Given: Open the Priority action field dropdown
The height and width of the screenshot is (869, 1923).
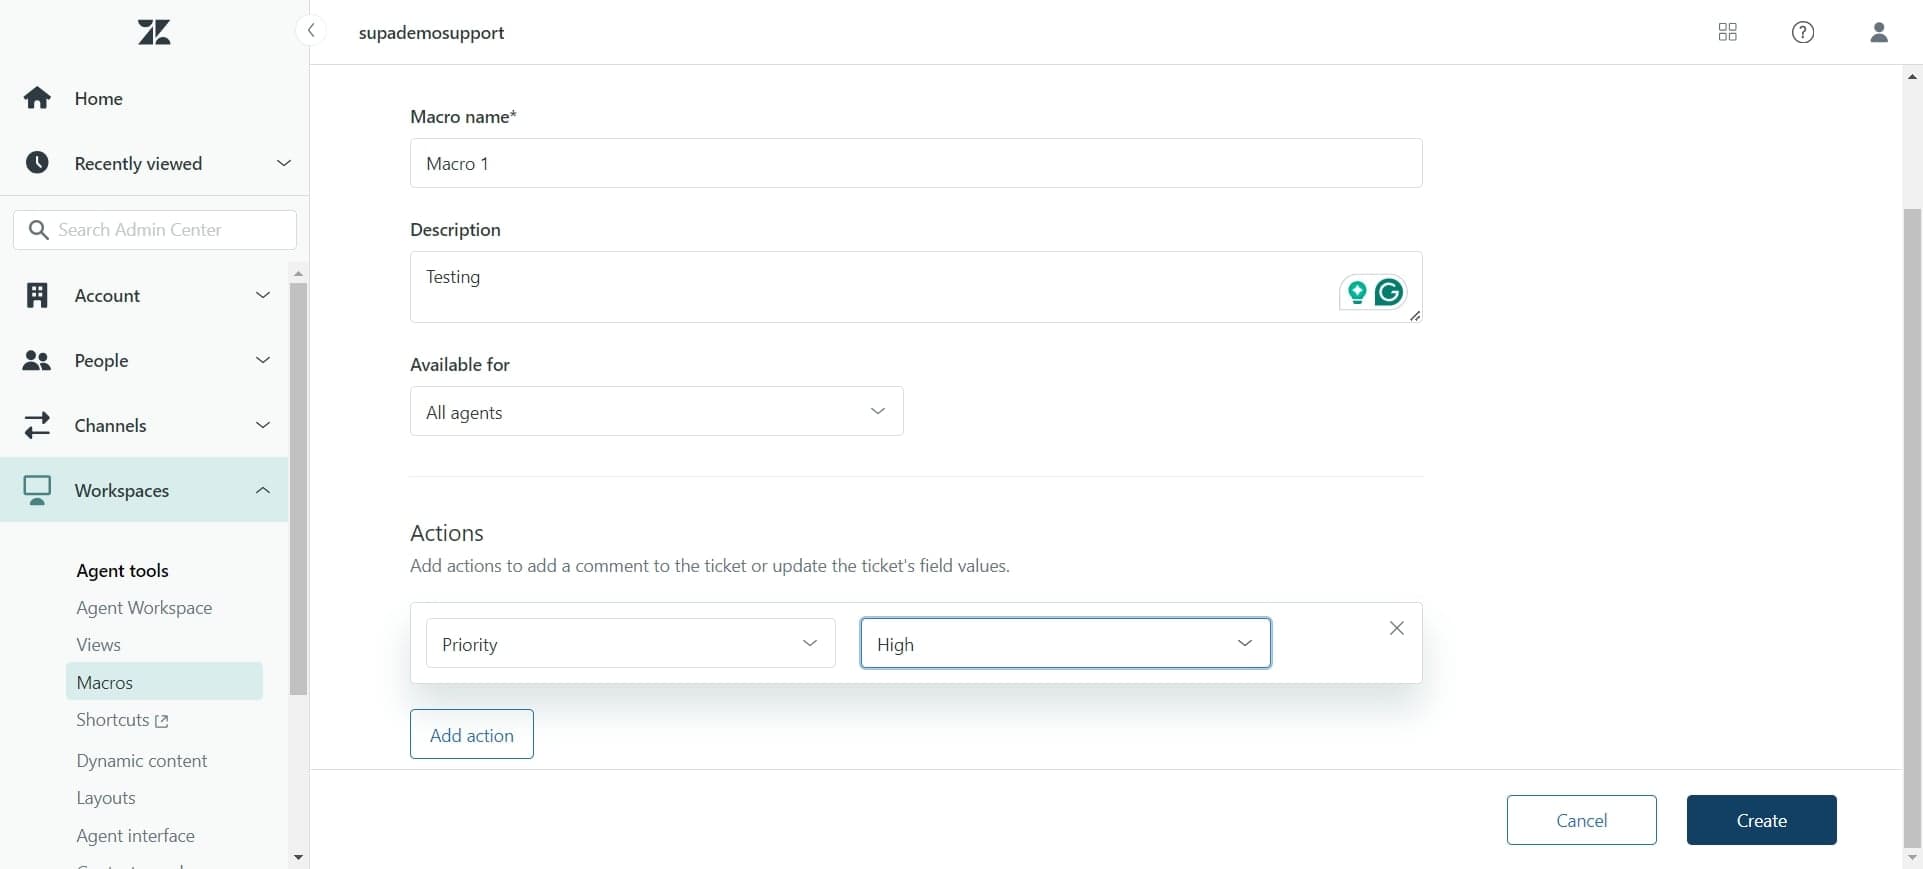Looking at the screenshot, I should pyautogui.click(x=630, y=644).
